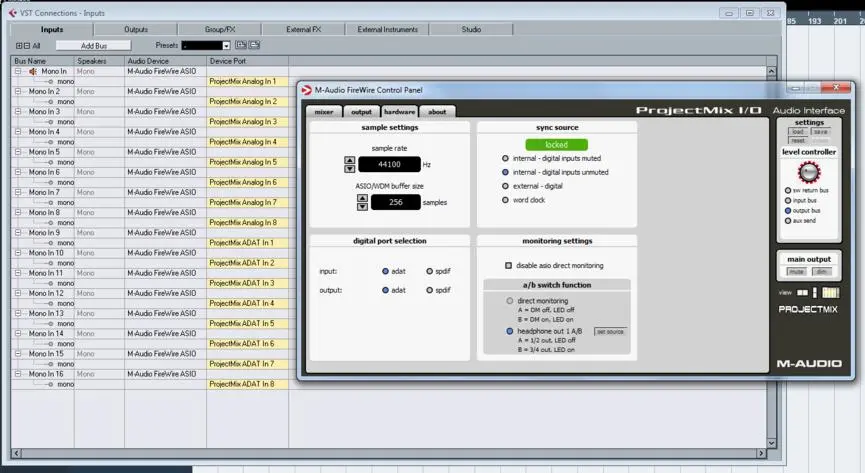The height and width of the screenshot is (473, 865).
Task: Click the reset settings button
Action: pos(798,141)
